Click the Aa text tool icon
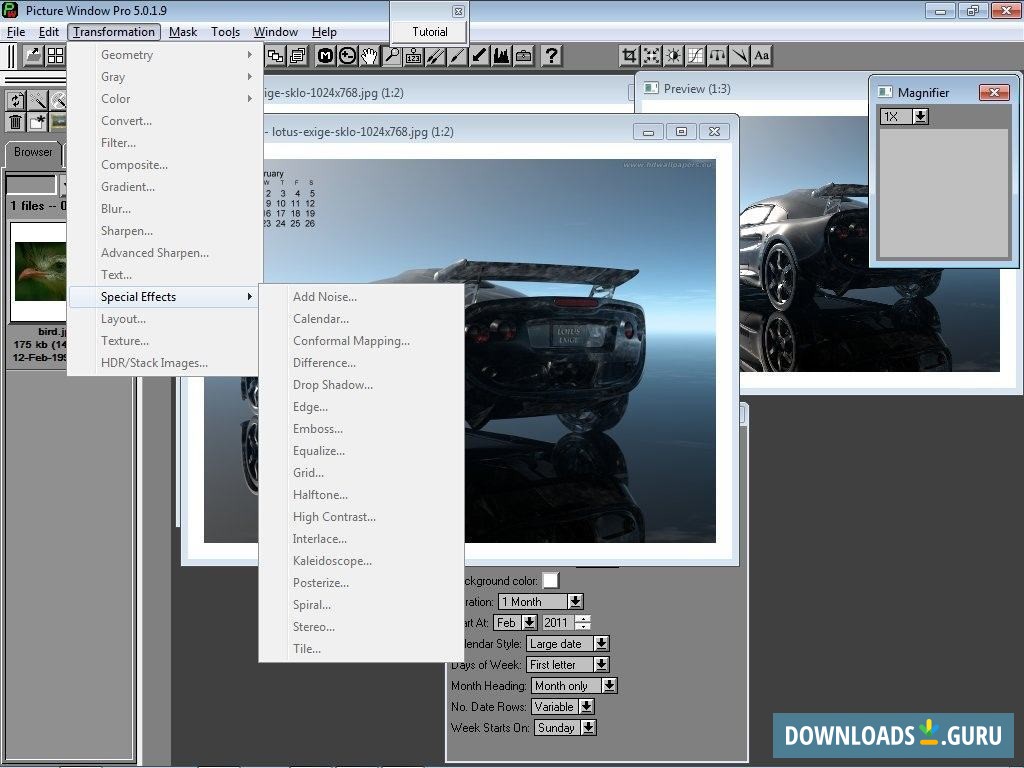Viewport: 1024px width, 768px height. [762, 56]
